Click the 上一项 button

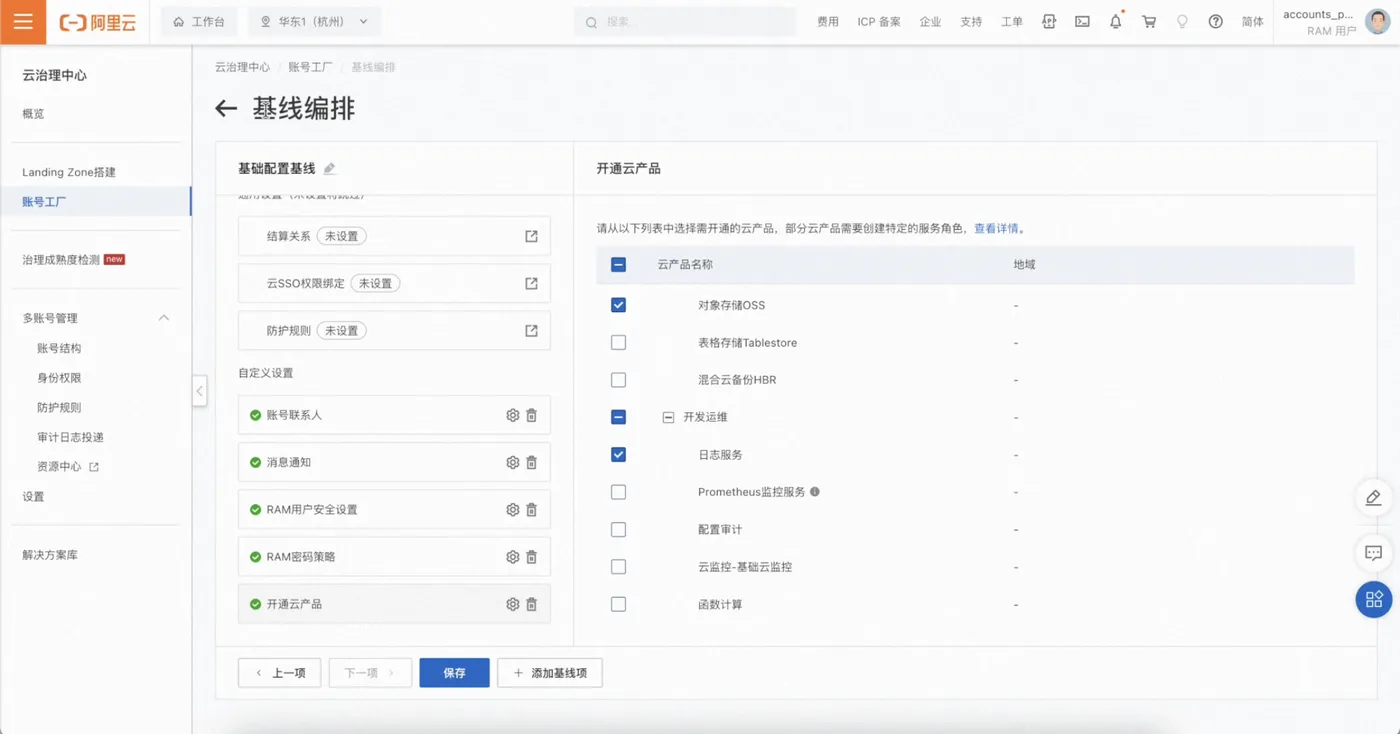280,673
